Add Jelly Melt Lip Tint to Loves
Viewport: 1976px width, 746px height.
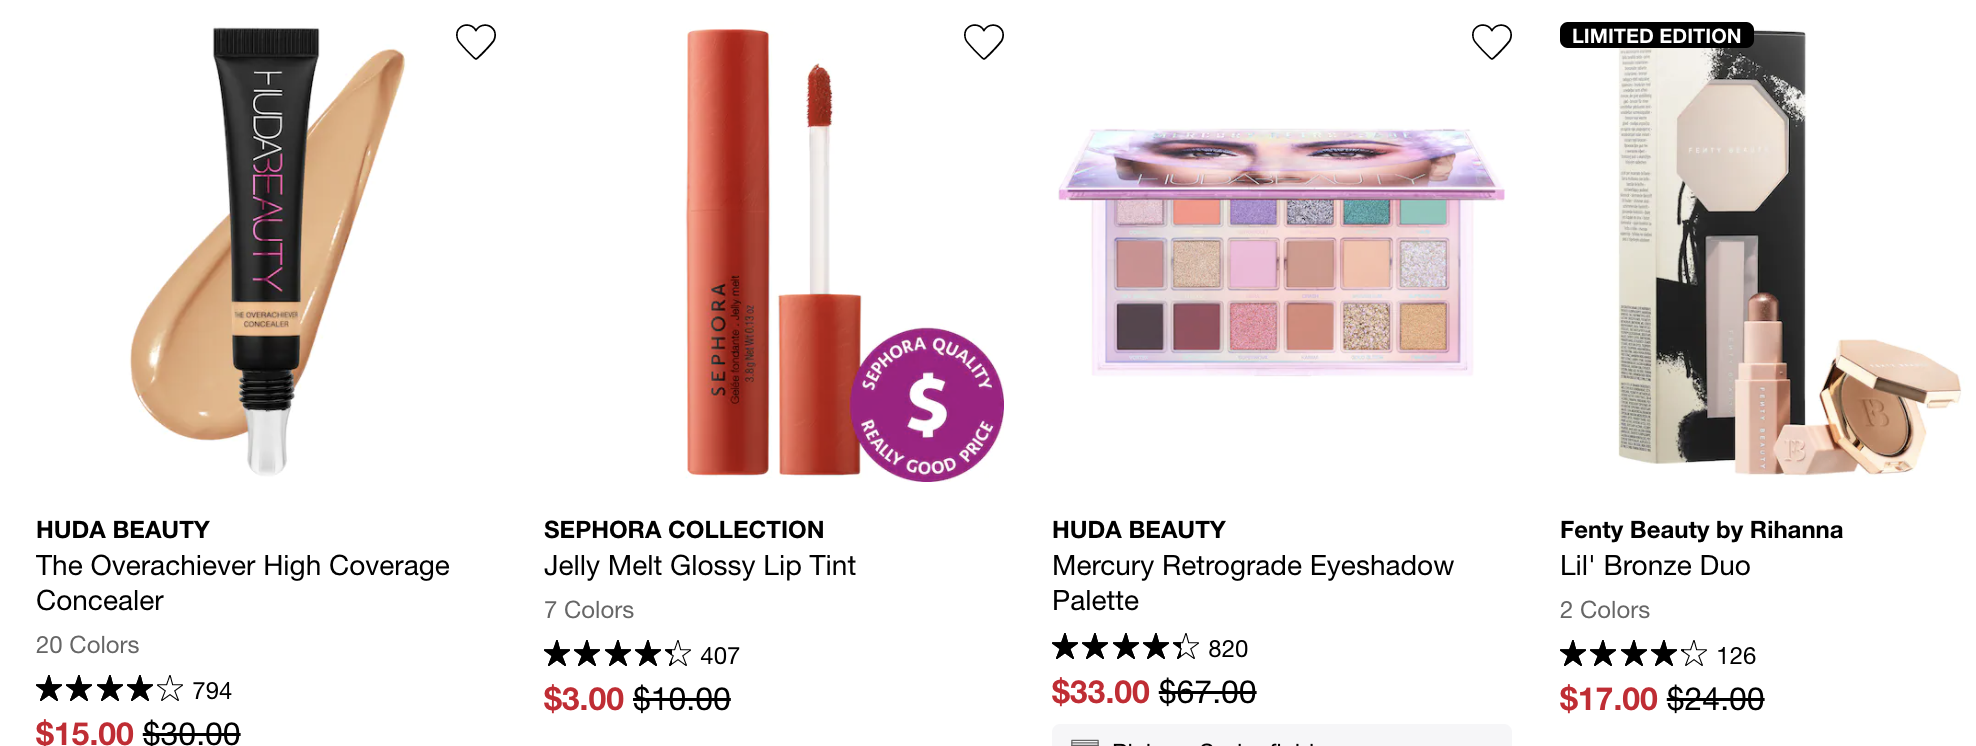(984, 42)
